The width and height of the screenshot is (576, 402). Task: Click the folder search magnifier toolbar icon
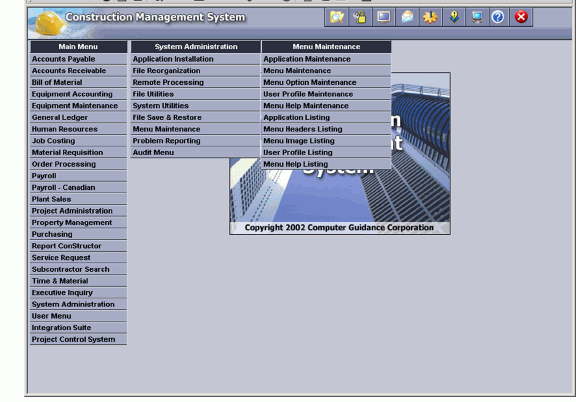point(336,17)
